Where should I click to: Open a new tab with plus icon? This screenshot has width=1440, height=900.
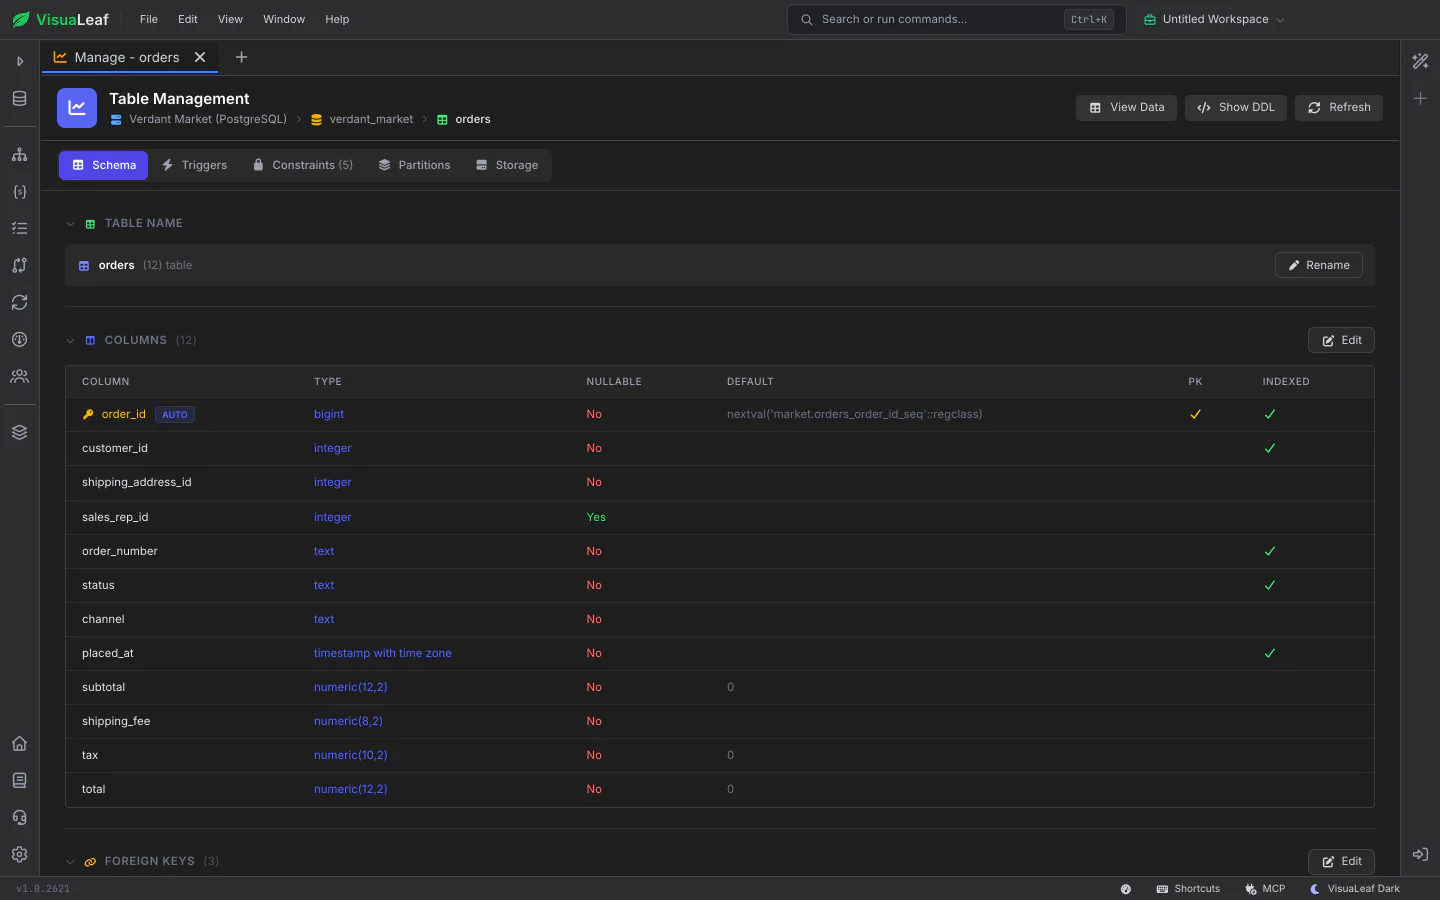(x=241, y=57)
